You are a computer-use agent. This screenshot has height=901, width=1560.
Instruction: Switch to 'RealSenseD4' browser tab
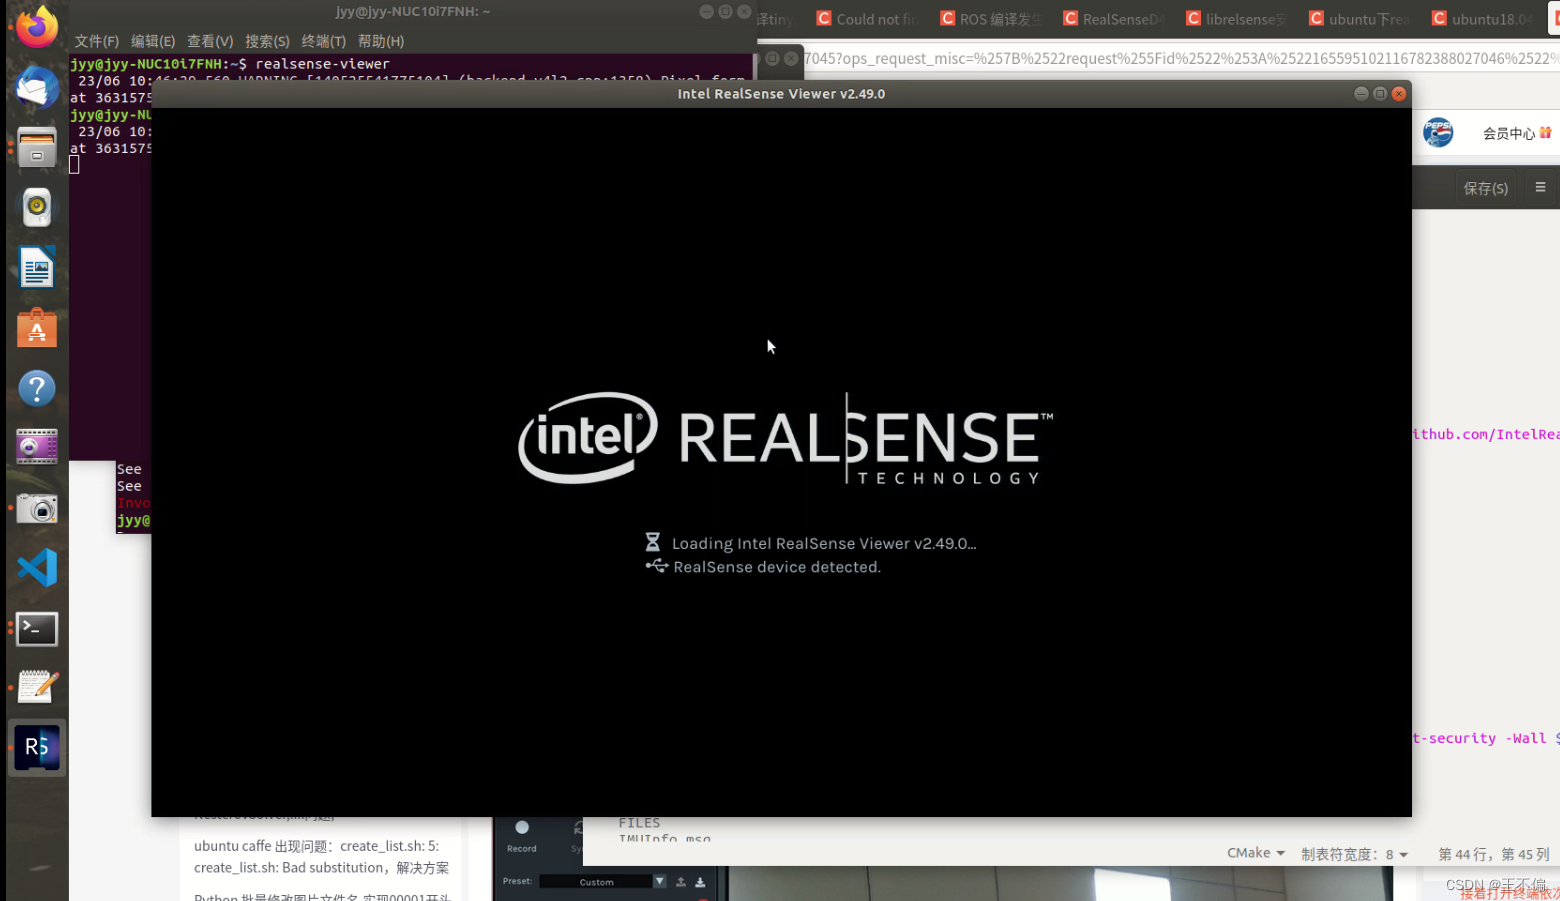tap(1113, 19)
